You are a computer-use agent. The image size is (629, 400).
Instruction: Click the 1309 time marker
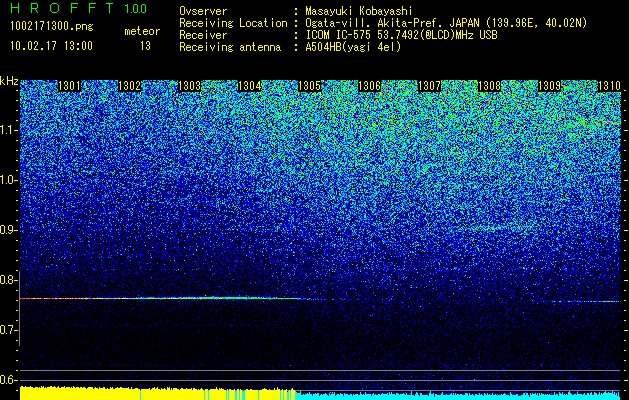(549, 86)
